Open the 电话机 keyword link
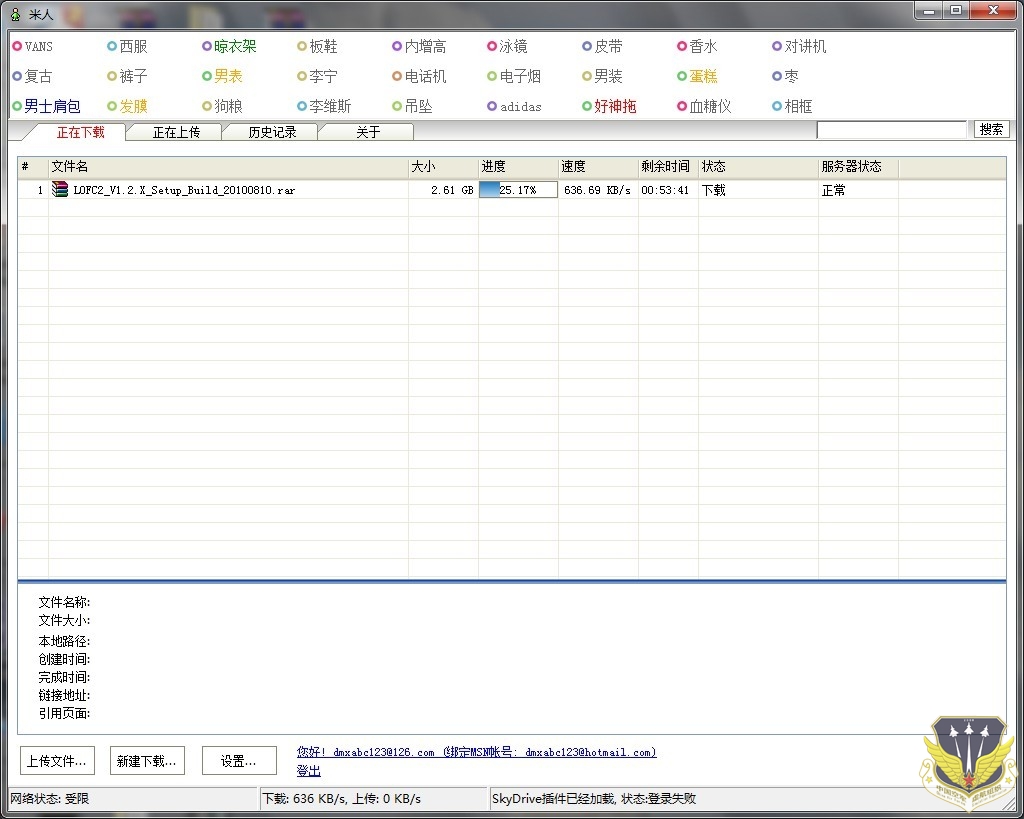Viewport: 1024px width, 819px height. coord(425,76)
